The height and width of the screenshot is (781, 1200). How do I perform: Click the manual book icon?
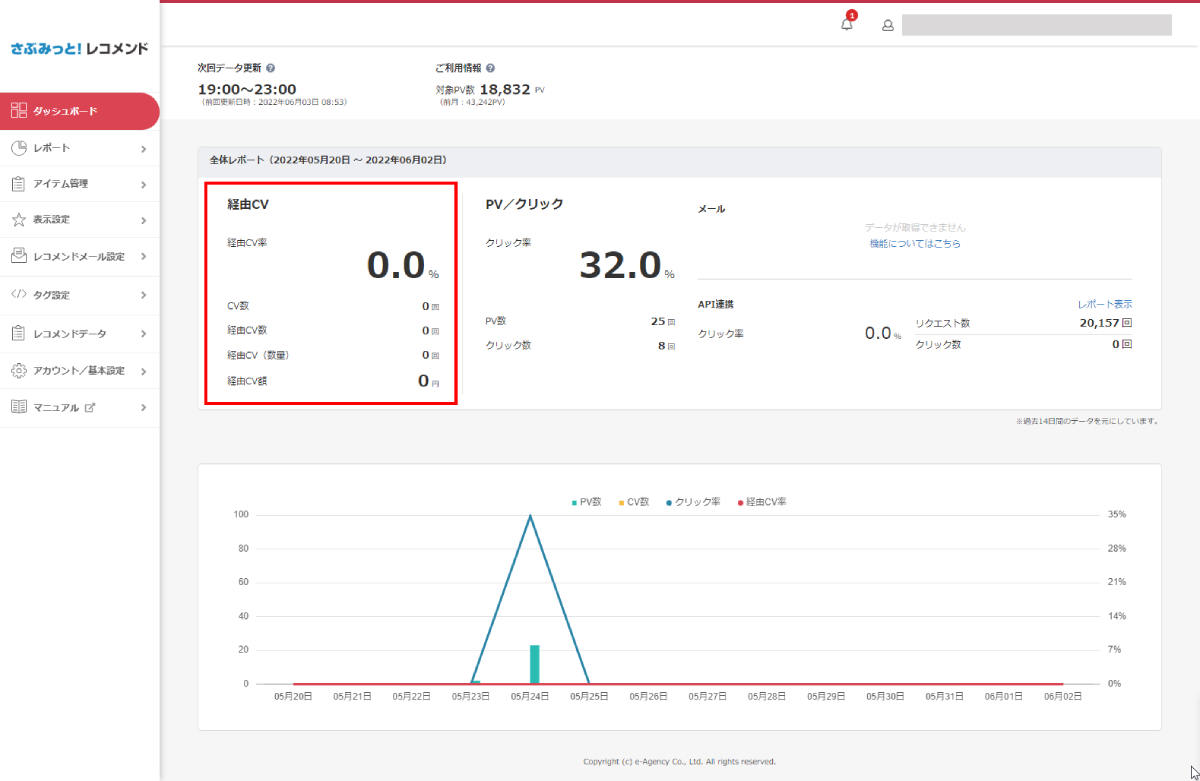point(18,407)
